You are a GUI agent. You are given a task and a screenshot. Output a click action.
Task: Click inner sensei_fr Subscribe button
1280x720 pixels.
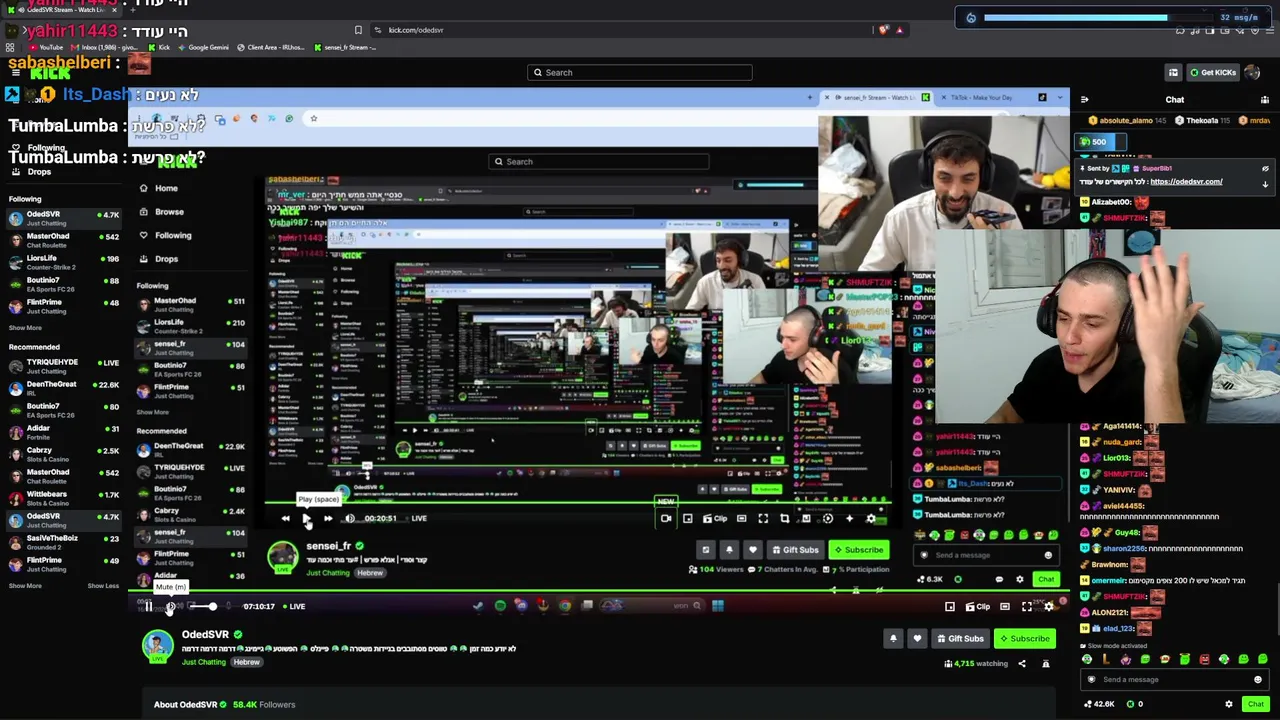click(858, 550)
